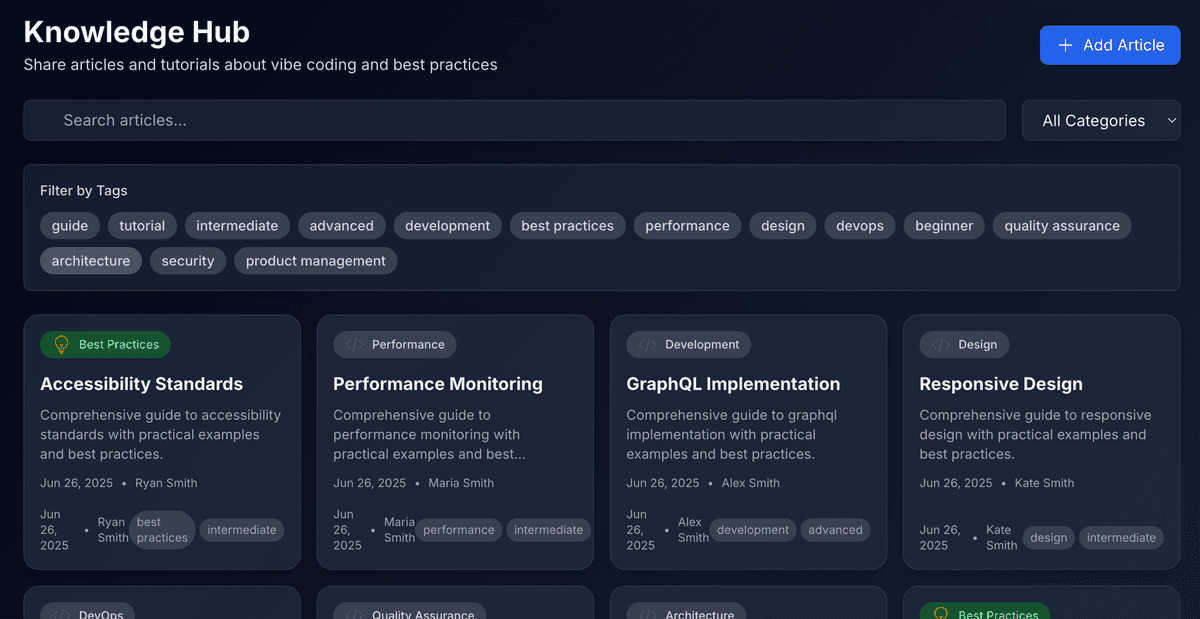Click the code icon in Development badge

click(x=647, y=344)
